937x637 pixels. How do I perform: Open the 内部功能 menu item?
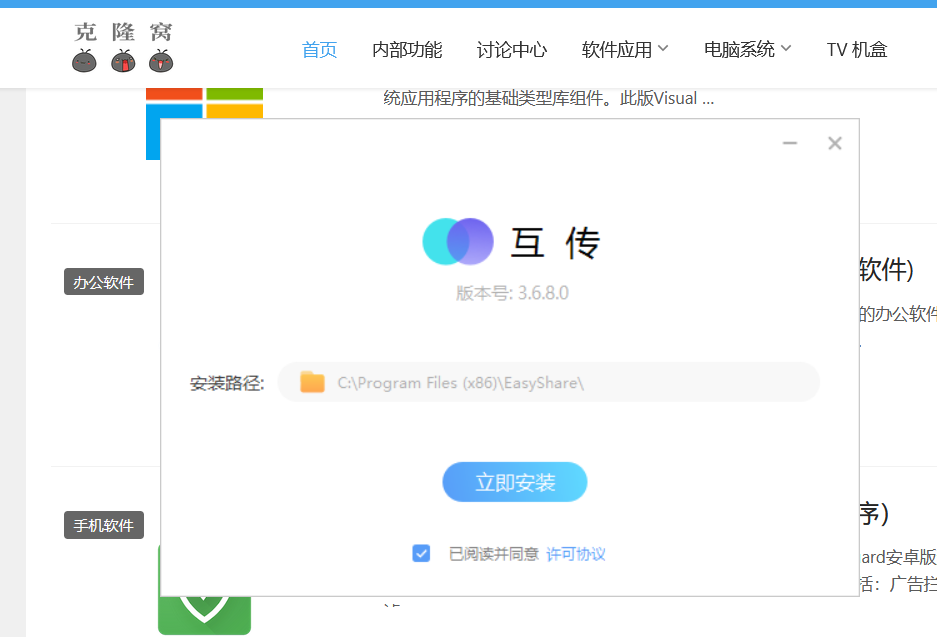(x=407, y=50)
